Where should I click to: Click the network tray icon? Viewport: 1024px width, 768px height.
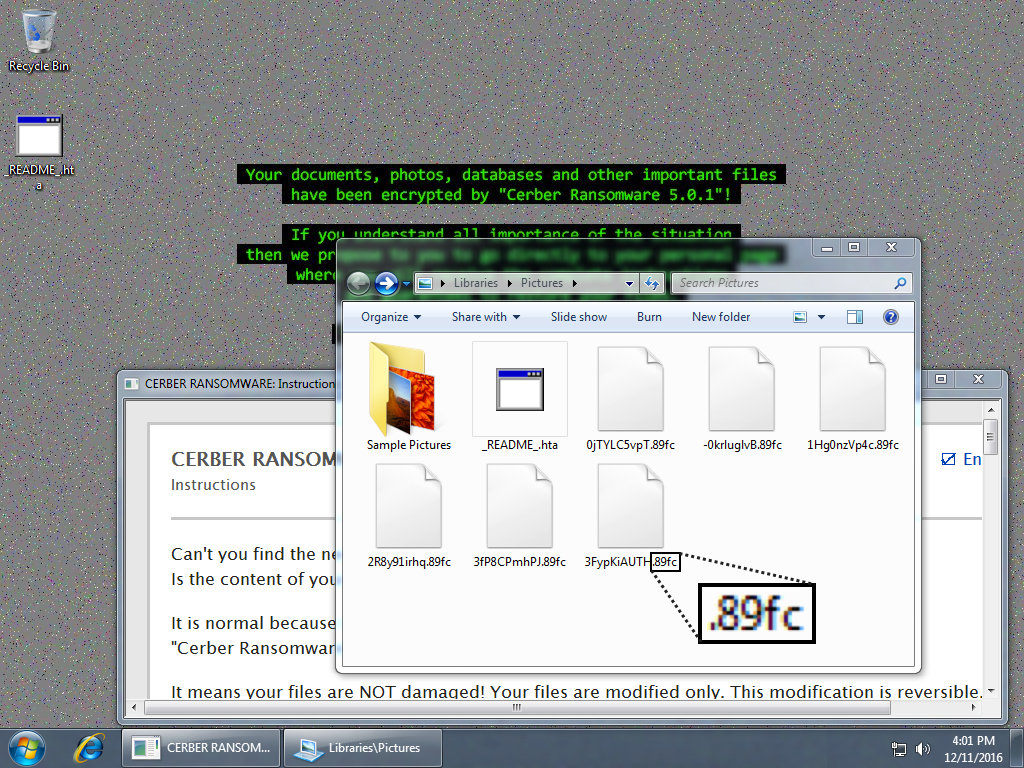pyautogui.click(x=899, y=749)
